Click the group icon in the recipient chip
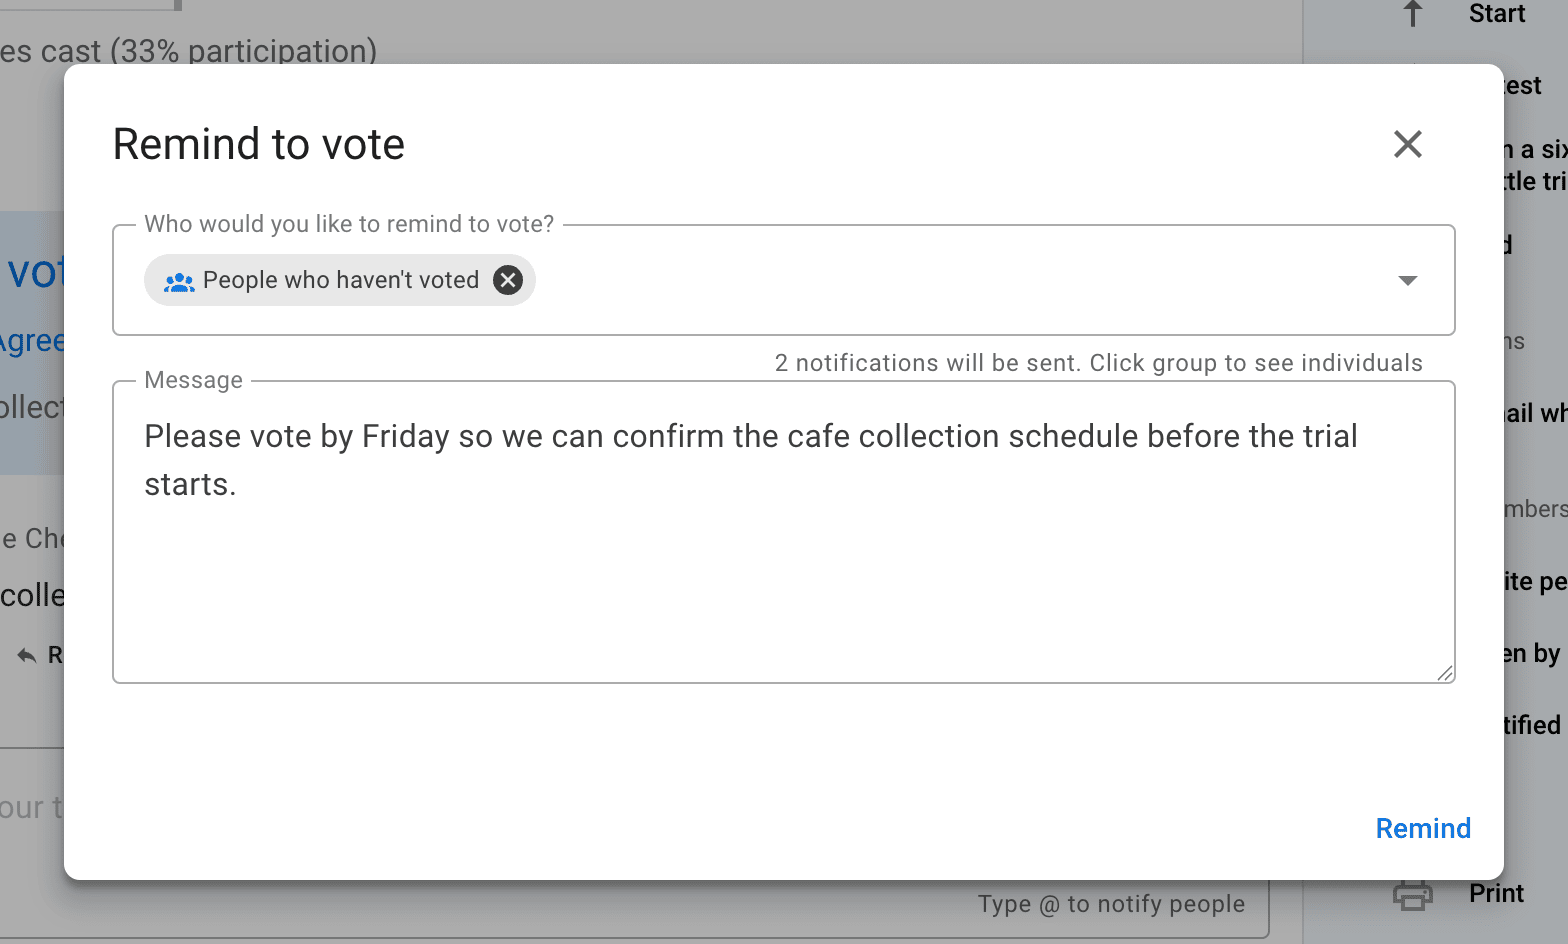The image size is (1568, 944). coord(179,281)
